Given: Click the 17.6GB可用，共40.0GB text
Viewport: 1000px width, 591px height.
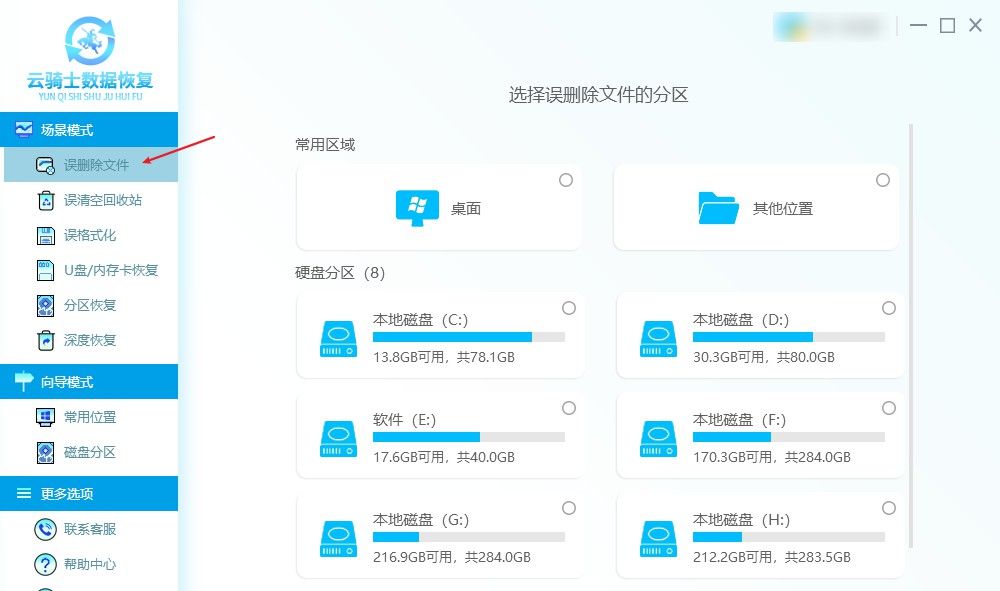Looking at the screenshot, I should (444, 457).
